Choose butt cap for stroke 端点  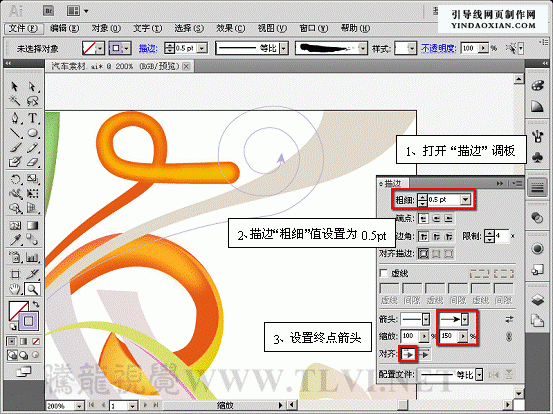424,219
